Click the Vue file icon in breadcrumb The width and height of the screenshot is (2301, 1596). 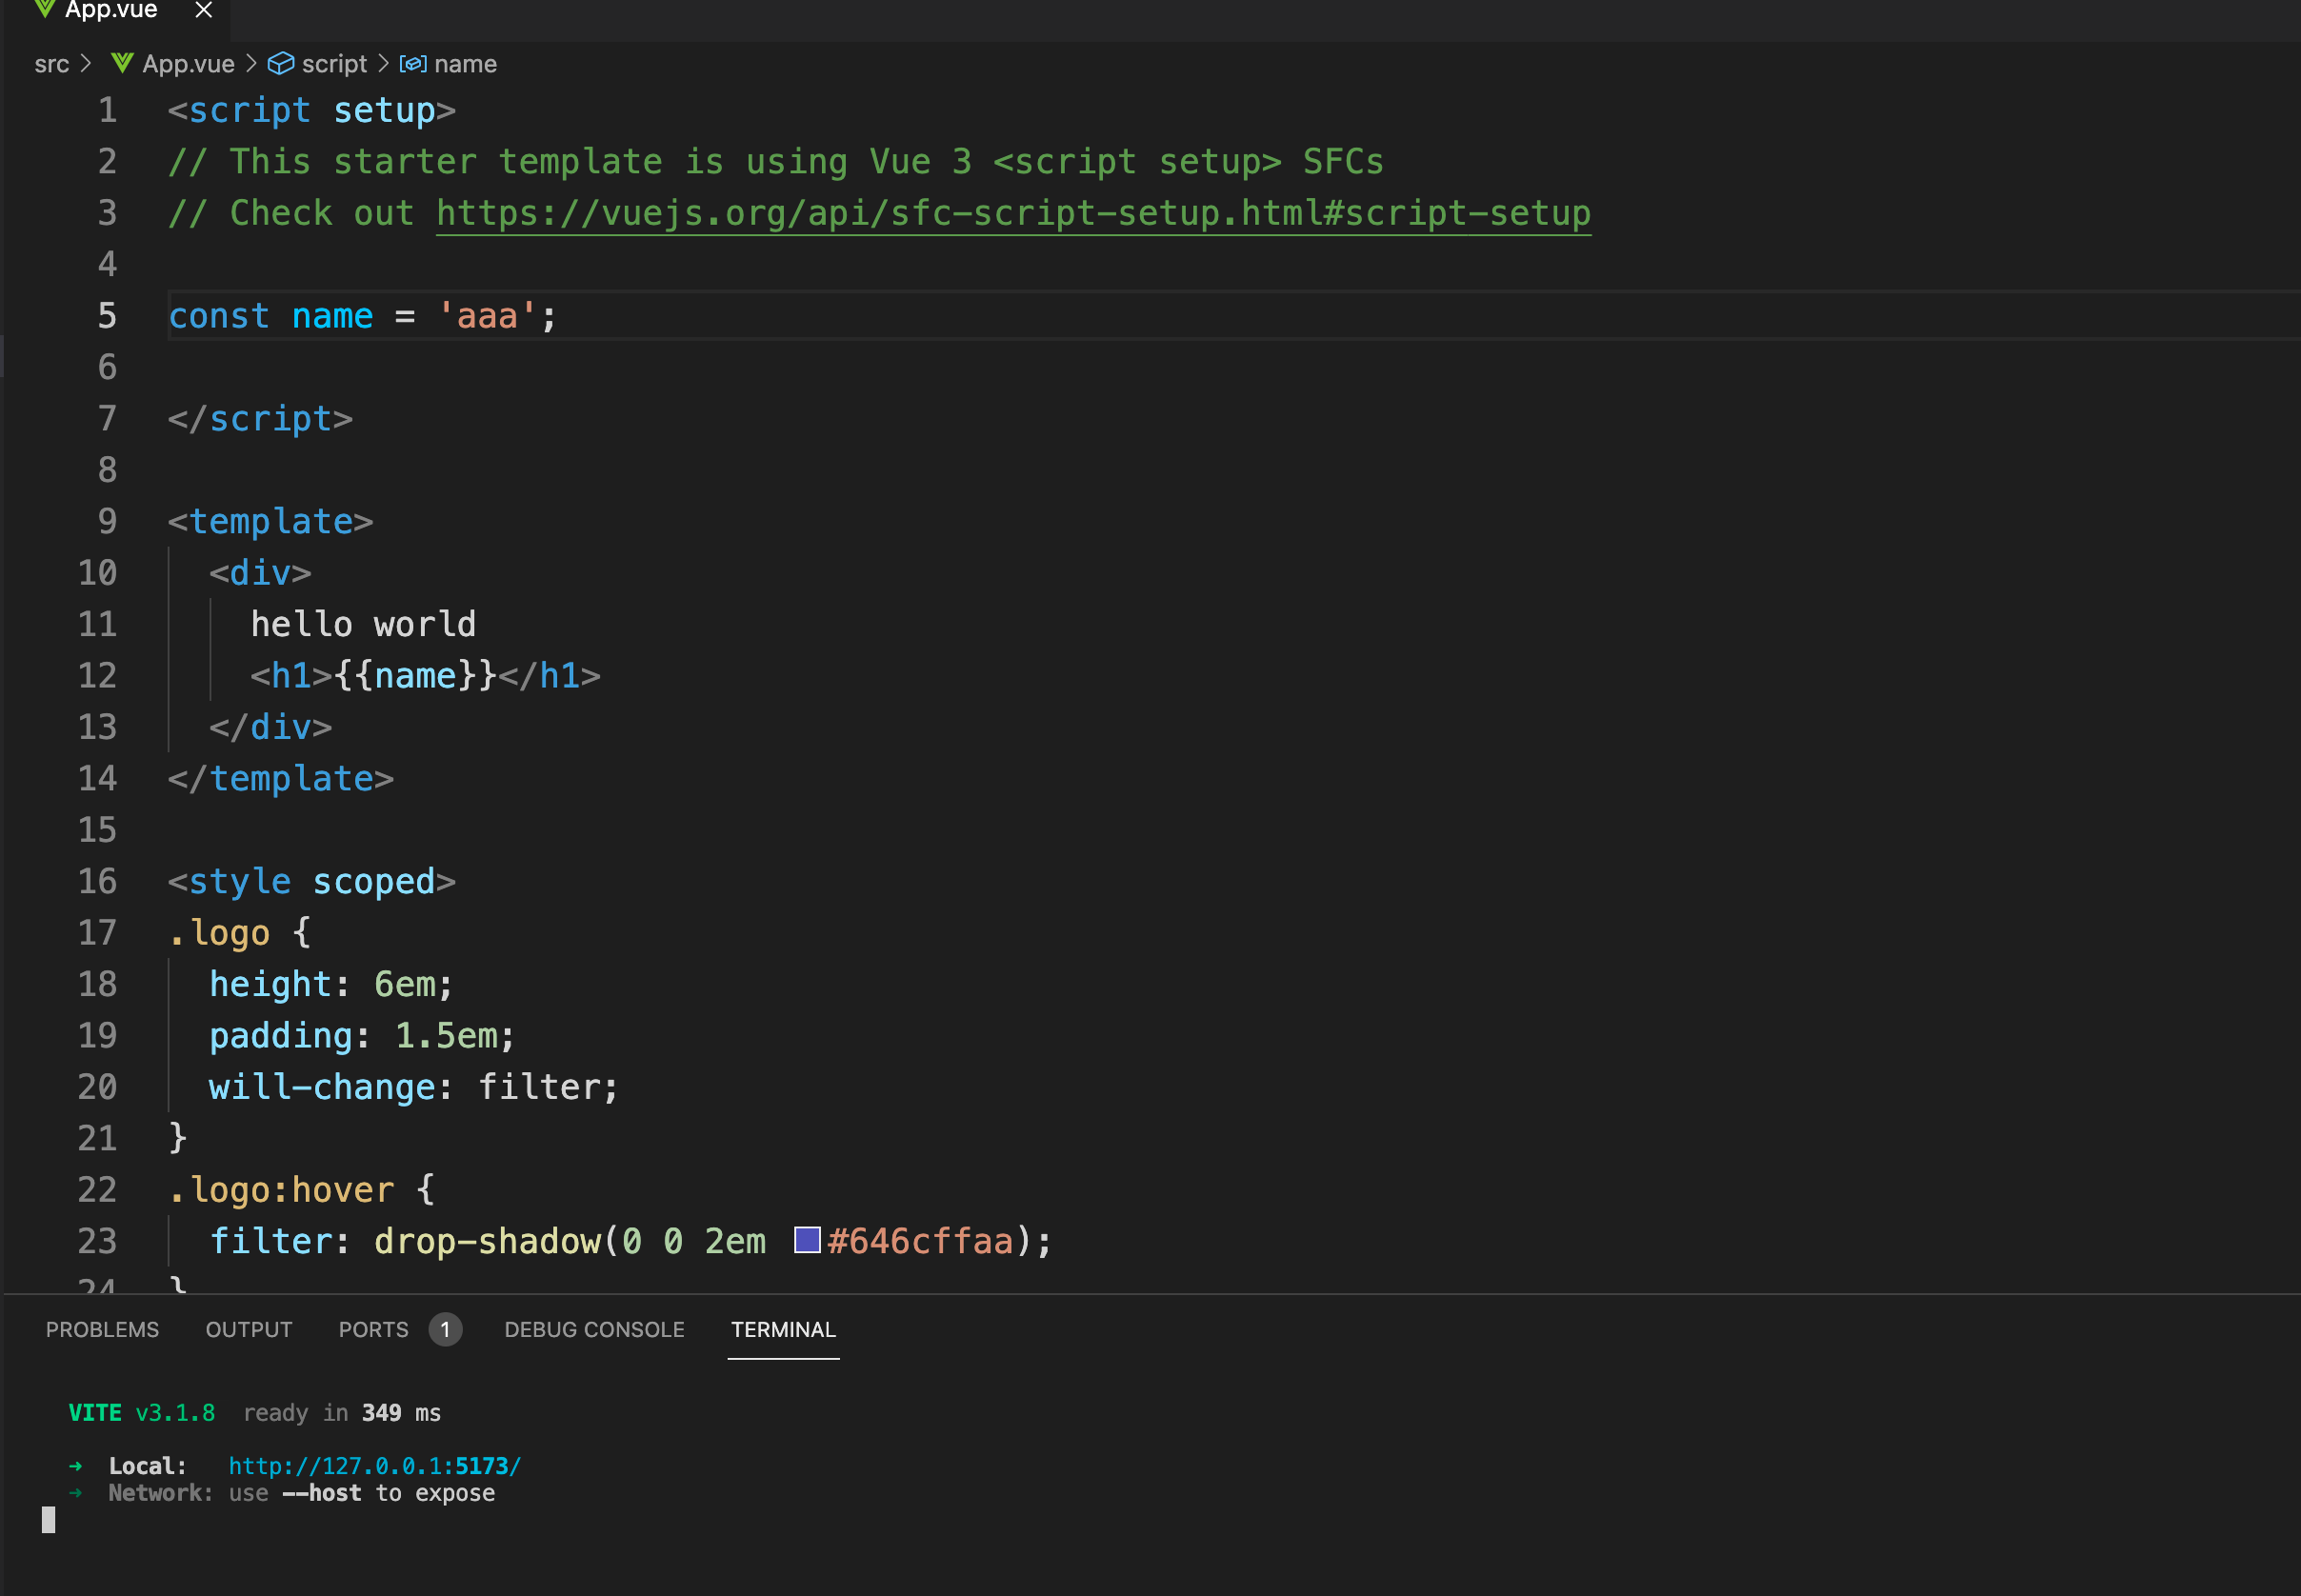[122, 64]
